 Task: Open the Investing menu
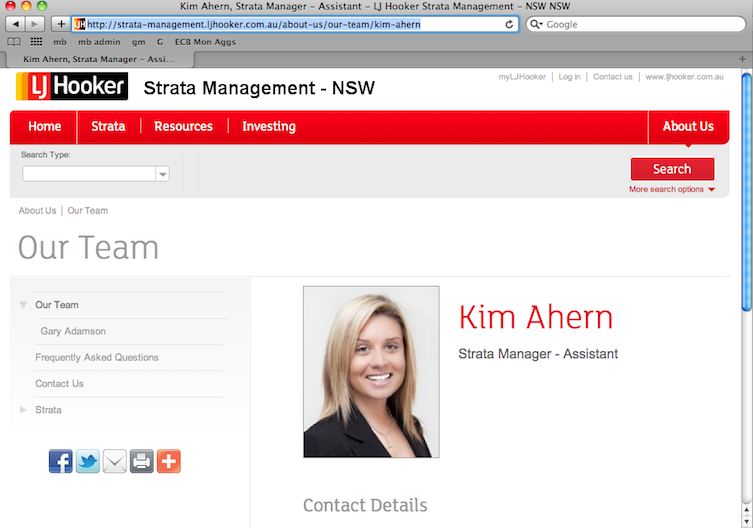pos(269,126)
